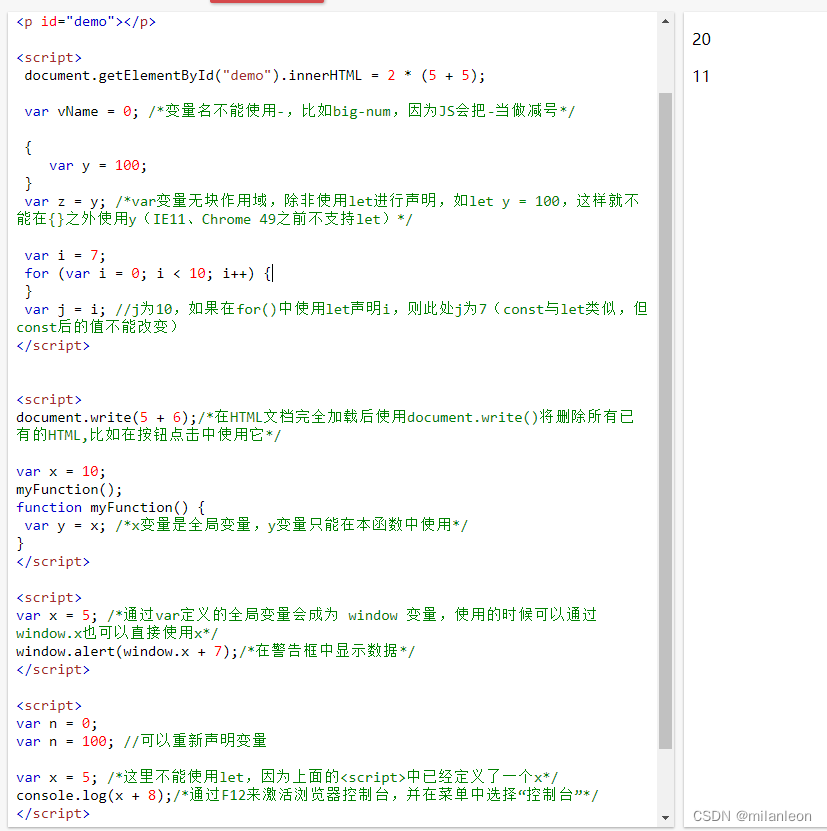Click the 'var n = 0;' line
The width and height of the screenshot is (827, 831).
57,724
